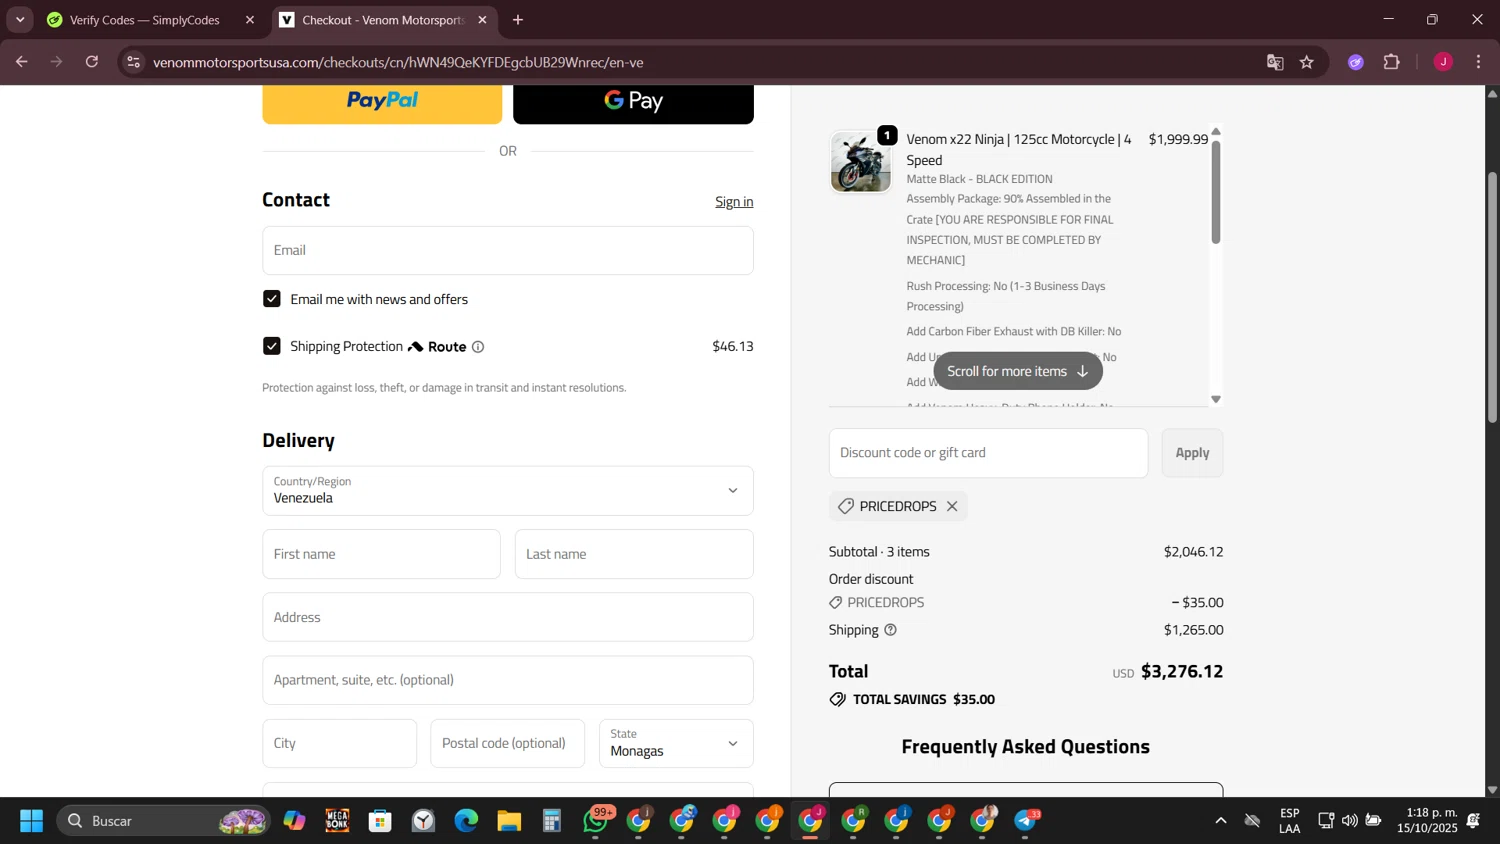The image size is (1500, 844).
Task: Open the Chrome profile avatar
Action: click(x=1443, y=62)
